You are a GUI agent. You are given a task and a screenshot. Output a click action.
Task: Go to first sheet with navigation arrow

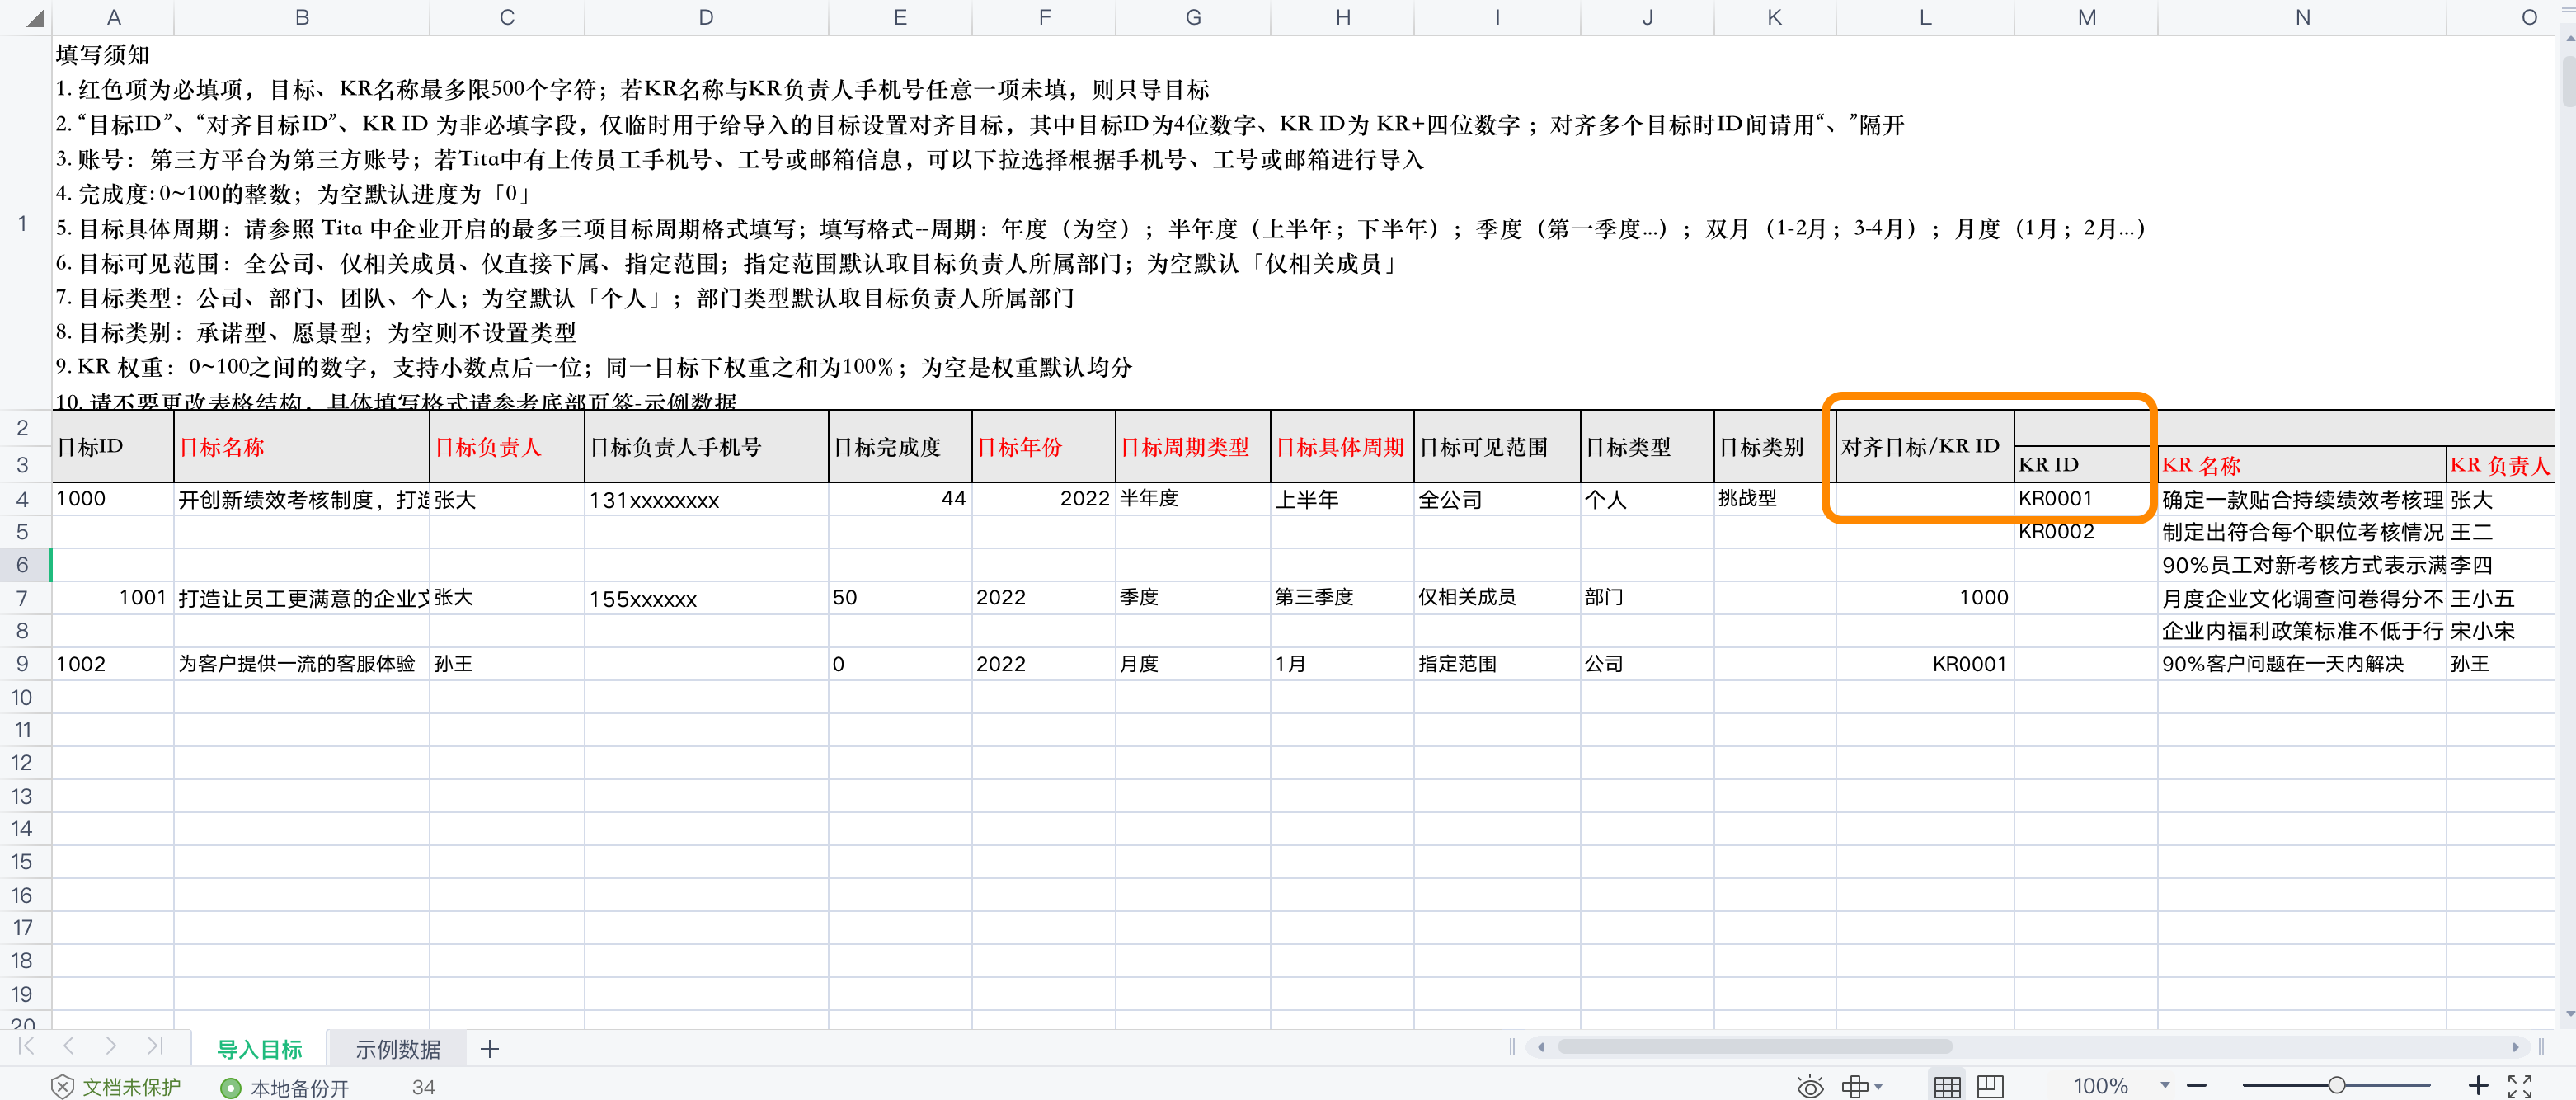click(x=27, y=1046)
